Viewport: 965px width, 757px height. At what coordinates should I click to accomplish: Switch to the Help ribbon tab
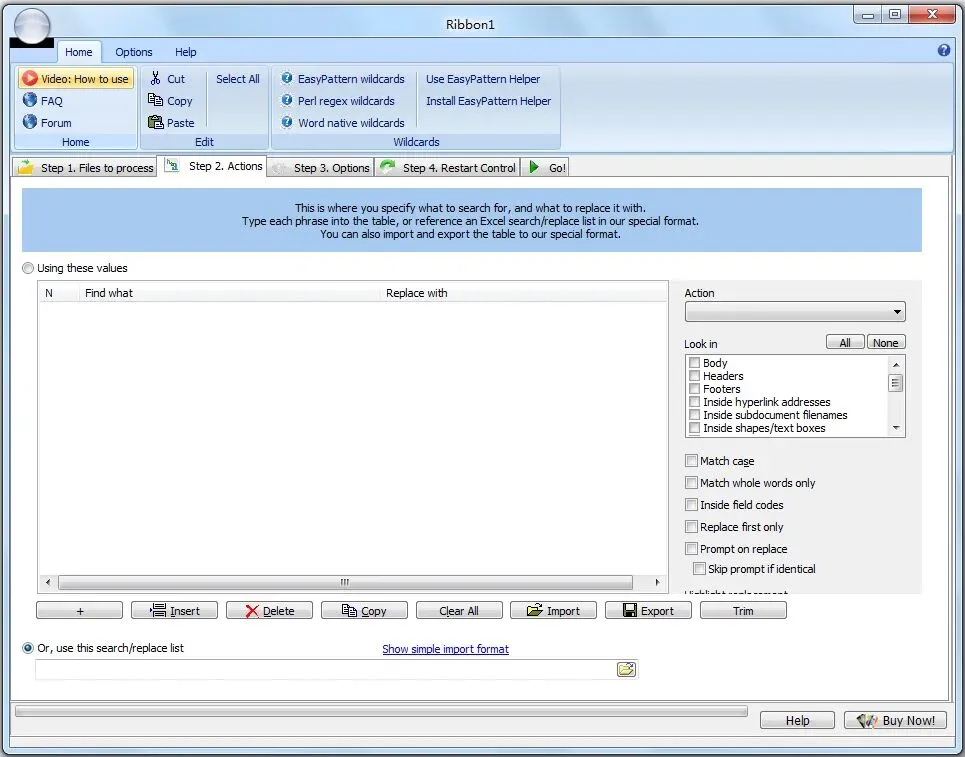tap(185, 52)
